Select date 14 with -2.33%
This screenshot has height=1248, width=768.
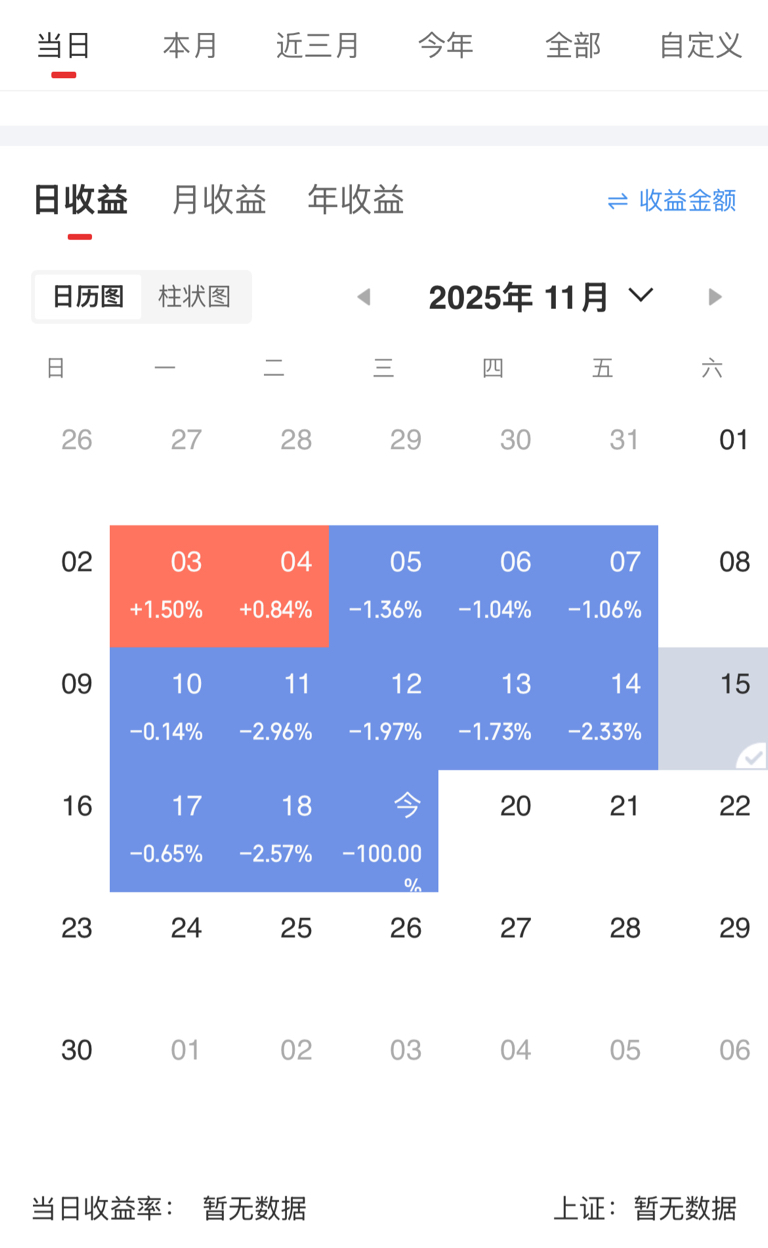[604, 708]
